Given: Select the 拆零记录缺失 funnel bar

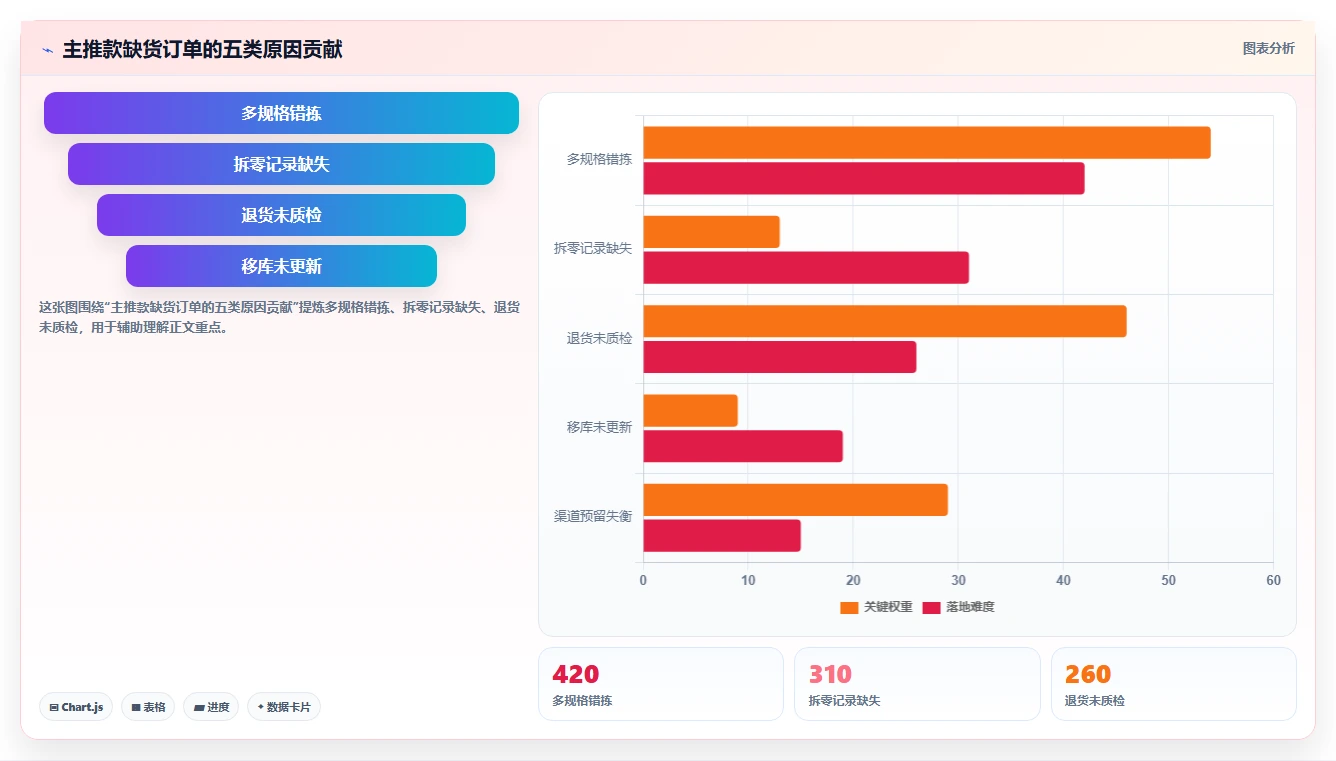Looking at the screenshot, I should point(281,164).
